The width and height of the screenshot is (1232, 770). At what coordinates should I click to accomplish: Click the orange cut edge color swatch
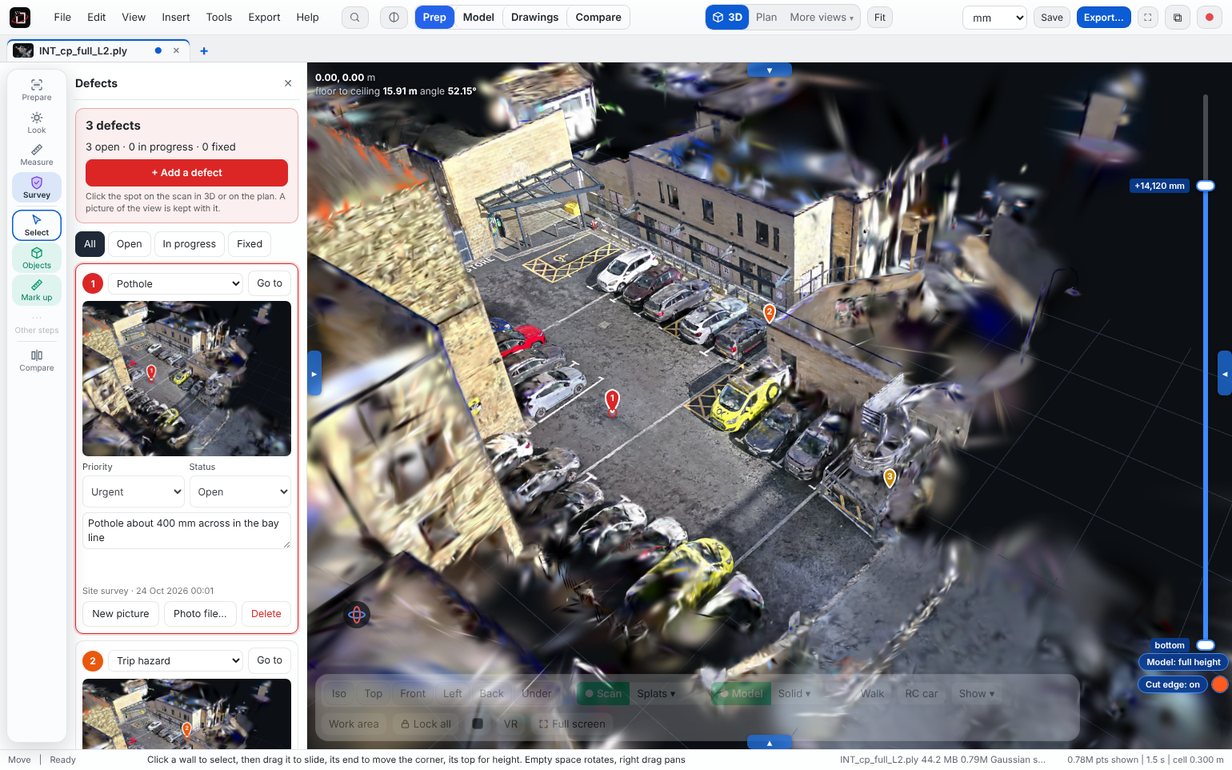[1220, 685]
